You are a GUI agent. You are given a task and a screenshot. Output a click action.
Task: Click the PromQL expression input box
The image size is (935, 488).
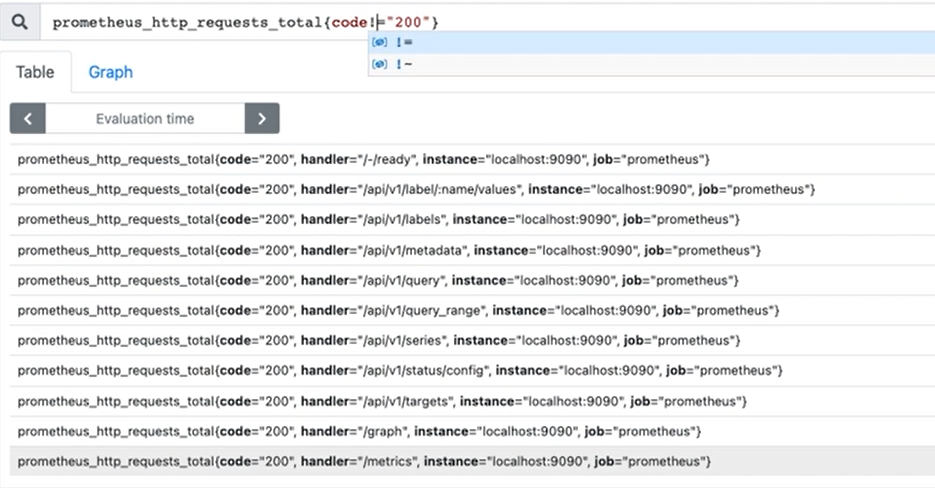(x=600, y=21)
